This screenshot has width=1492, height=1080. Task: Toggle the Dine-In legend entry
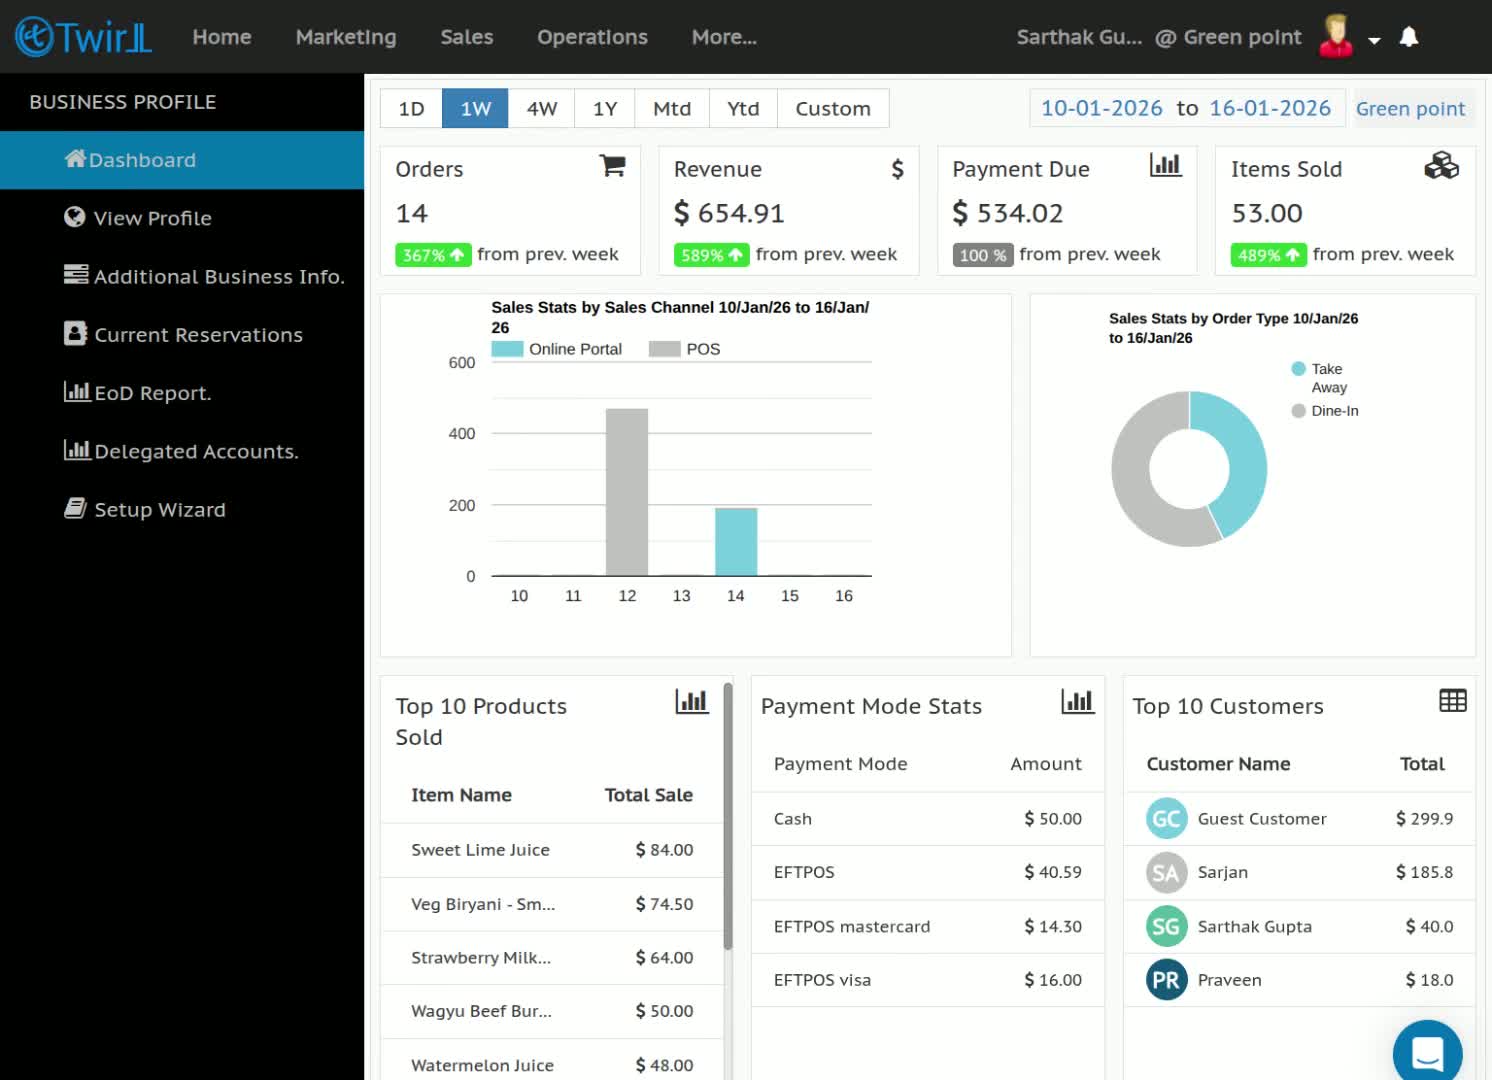(1325, 411)
